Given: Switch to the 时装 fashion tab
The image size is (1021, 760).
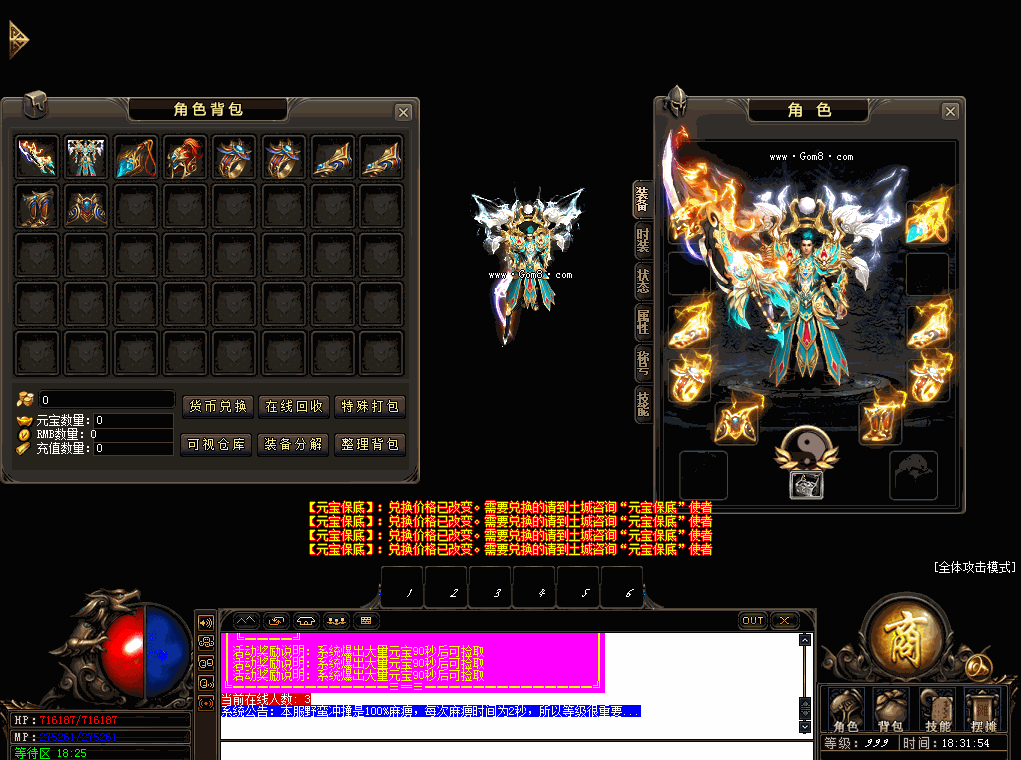Looking at the screenshot, I should [x=643, y=241].
